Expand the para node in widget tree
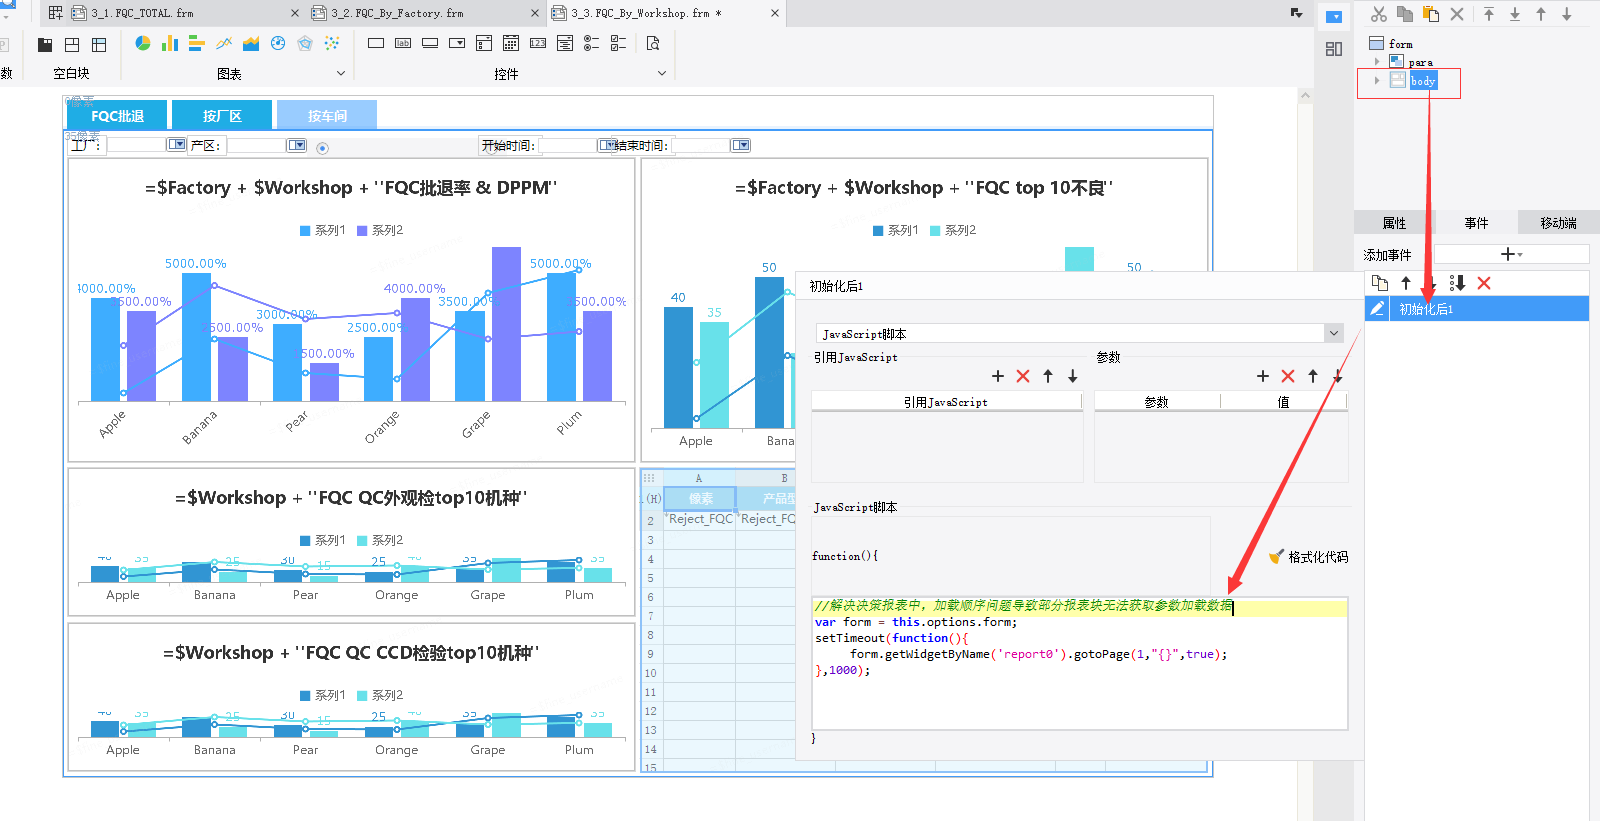 coord(1377,62)
